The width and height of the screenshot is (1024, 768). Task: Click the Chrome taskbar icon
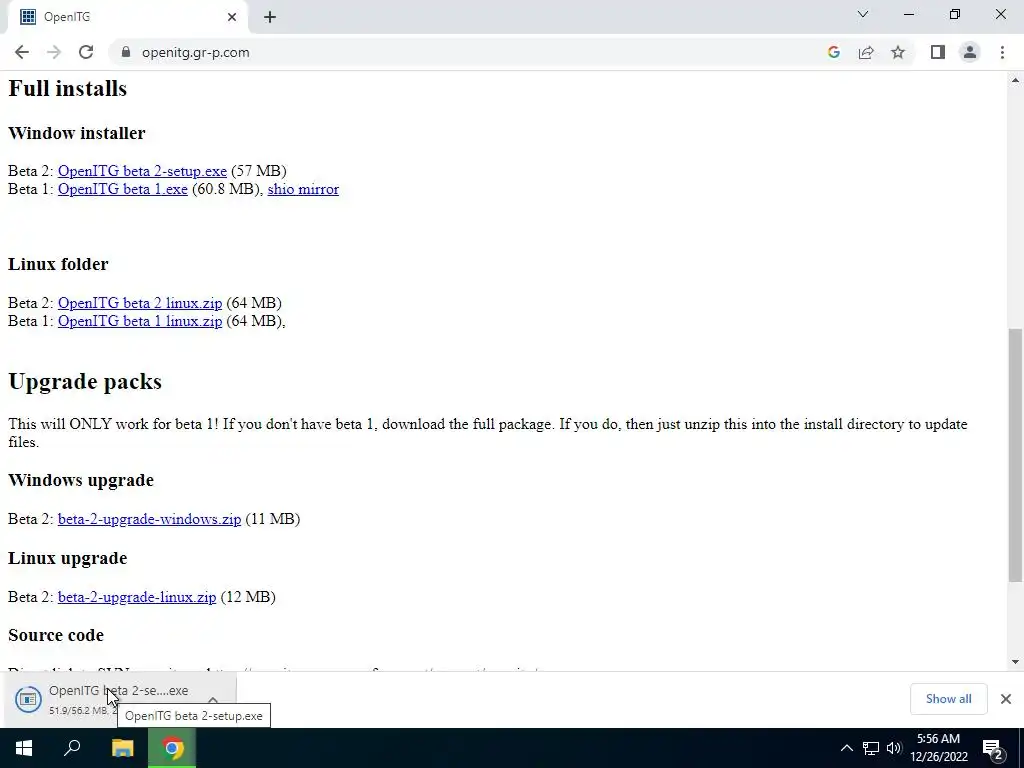click(172, 748)
